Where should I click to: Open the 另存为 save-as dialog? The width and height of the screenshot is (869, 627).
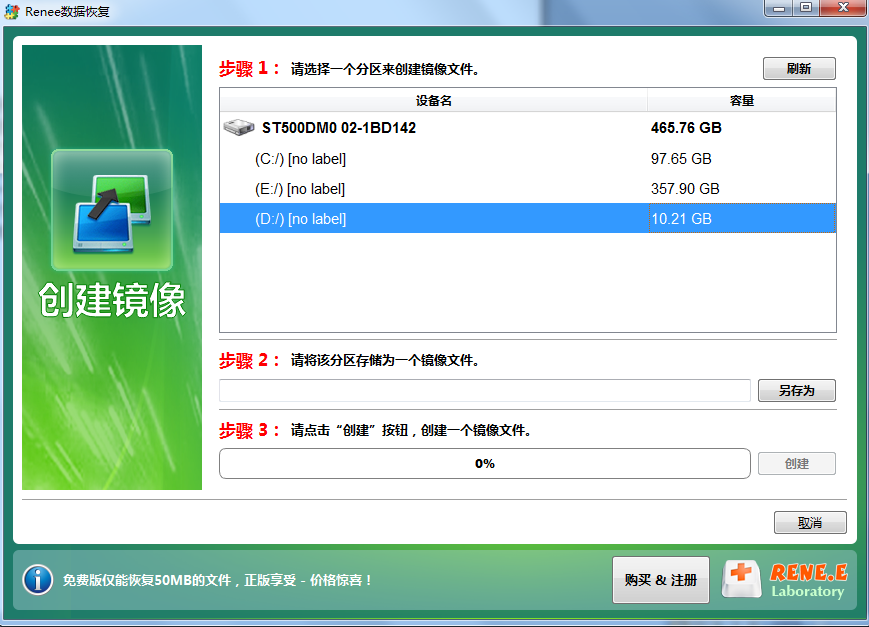(796, 390)
